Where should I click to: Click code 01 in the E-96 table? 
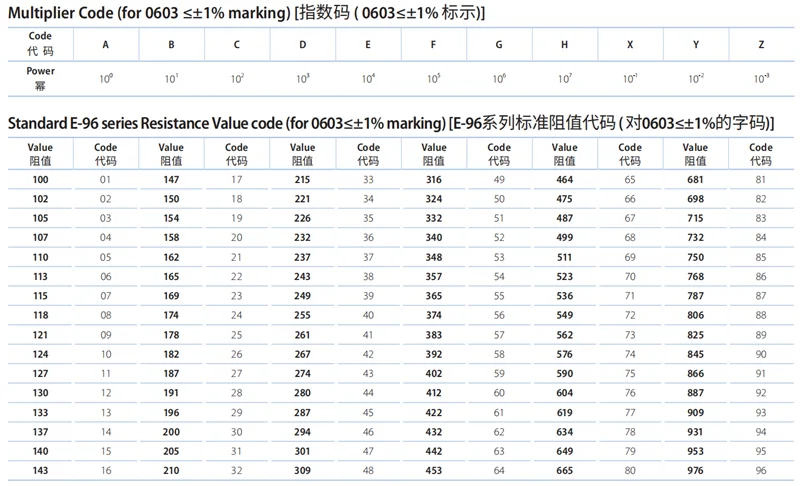(x=105, y=179)
